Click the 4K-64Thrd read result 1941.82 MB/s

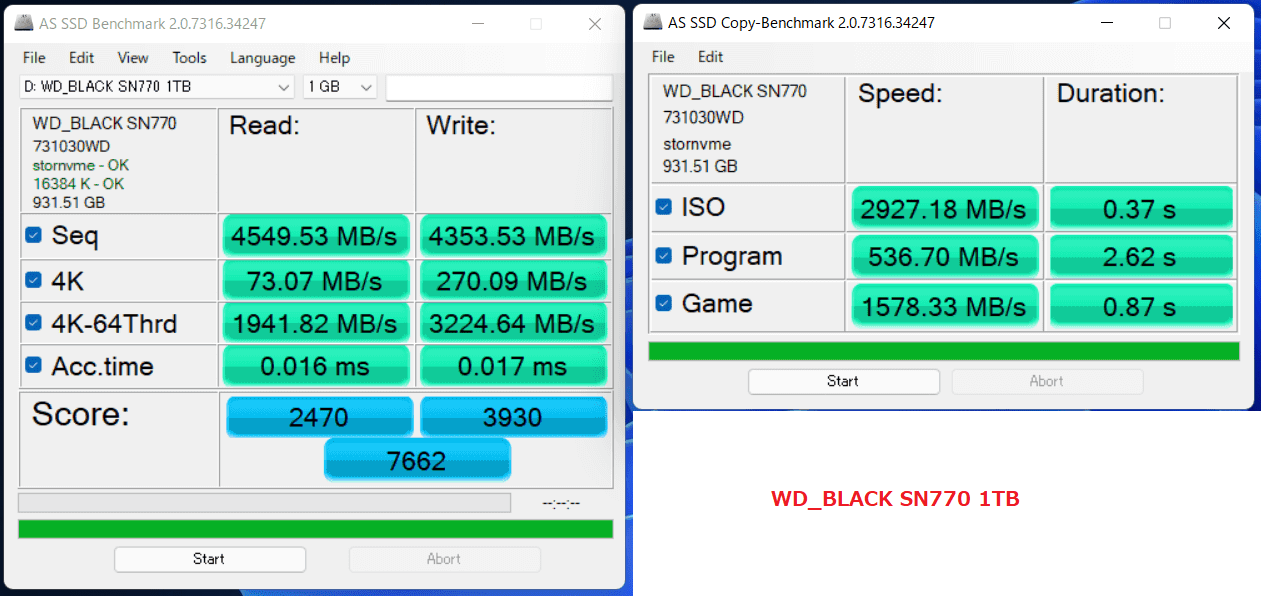315,323
